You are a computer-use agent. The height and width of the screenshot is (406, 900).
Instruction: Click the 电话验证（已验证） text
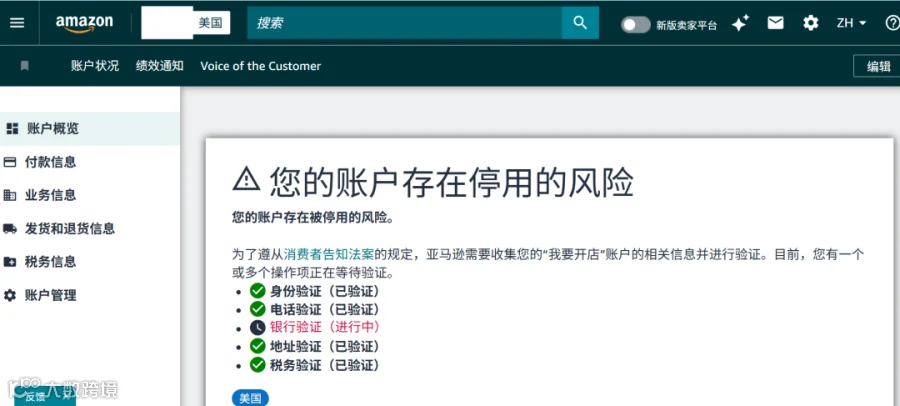click(325, 309)
